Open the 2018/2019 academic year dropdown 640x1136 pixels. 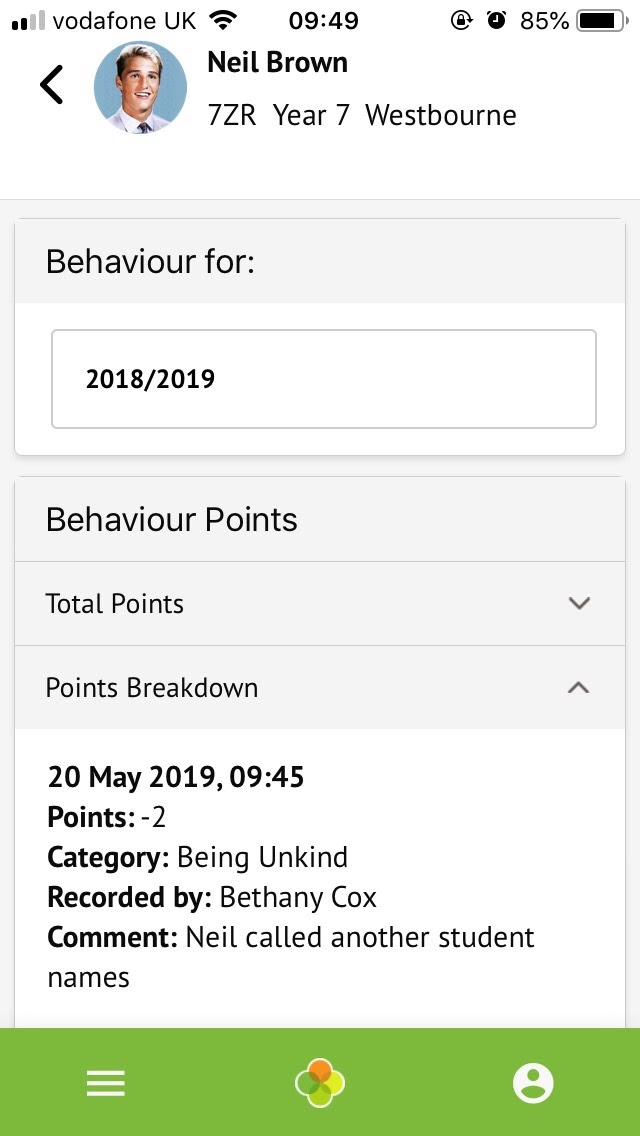pyautogui.click(x=324, y=379)
